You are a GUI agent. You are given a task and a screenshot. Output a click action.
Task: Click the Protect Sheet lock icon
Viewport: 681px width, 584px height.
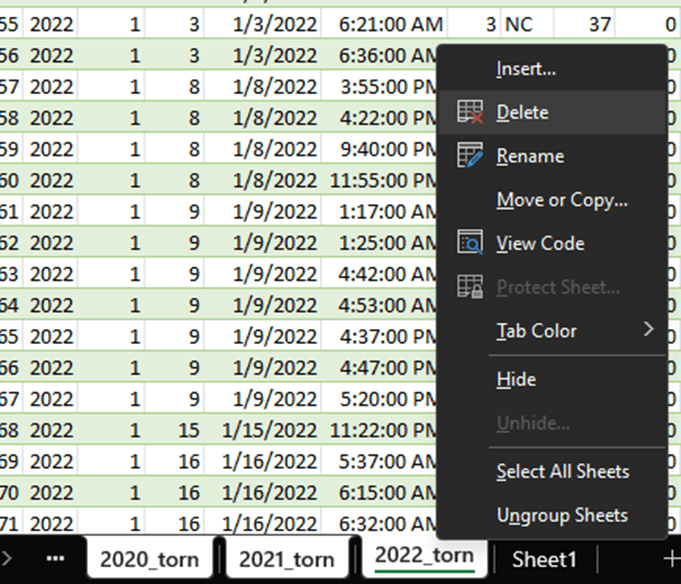pos(470,287)
